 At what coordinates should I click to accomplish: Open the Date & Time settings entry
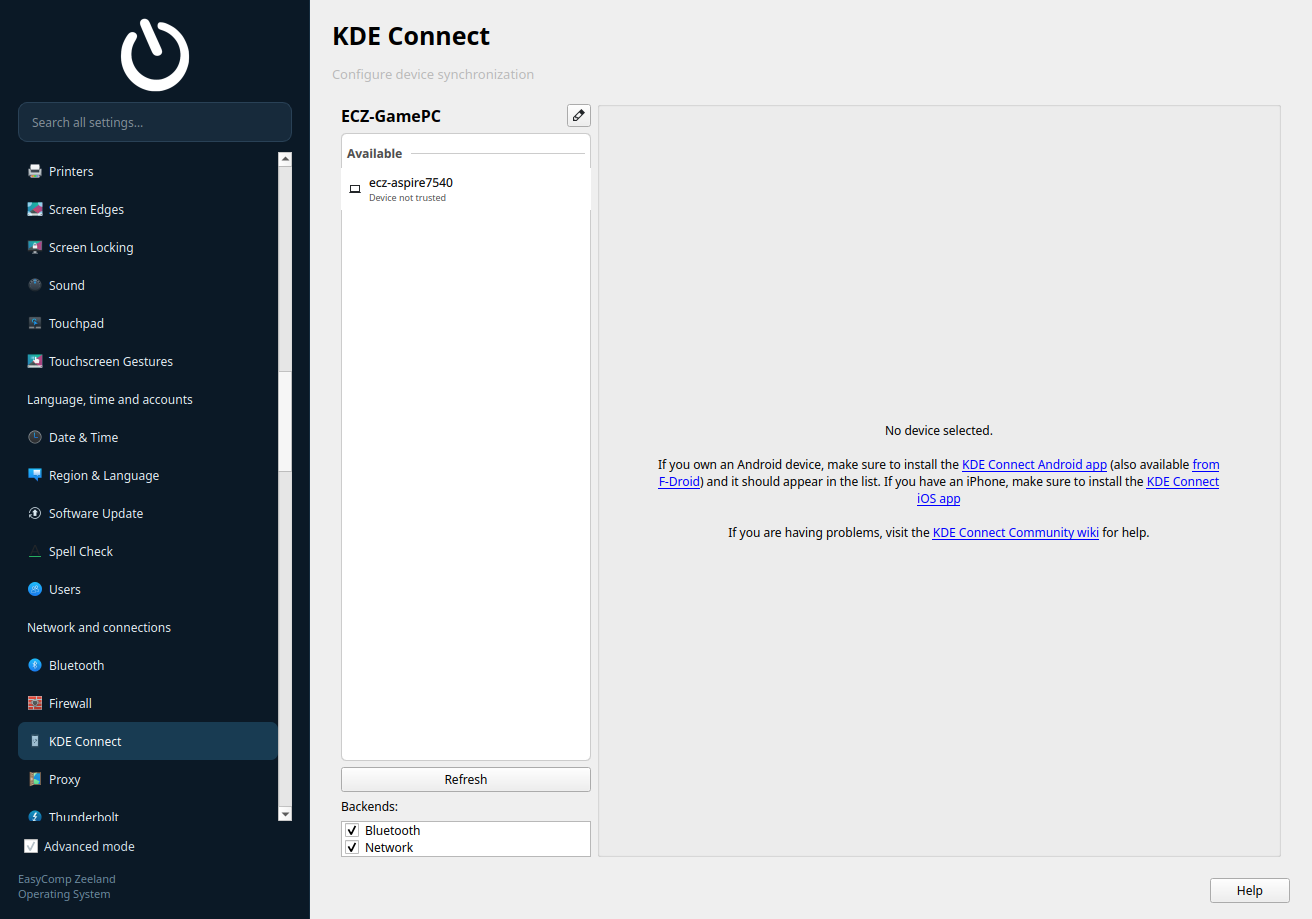click(x=148, y=437)
